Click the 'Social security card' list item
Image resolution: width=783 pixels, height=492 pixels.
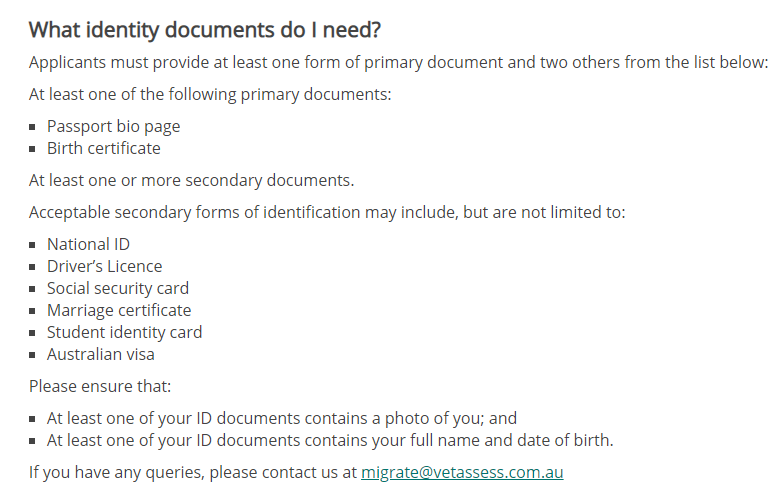(117, 288)
